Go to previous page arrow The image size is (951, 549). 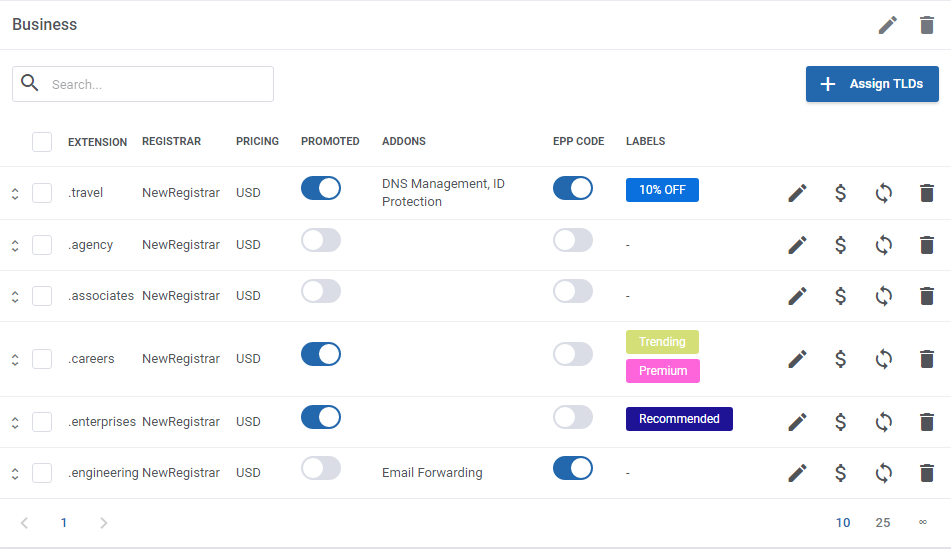[24, 523]
